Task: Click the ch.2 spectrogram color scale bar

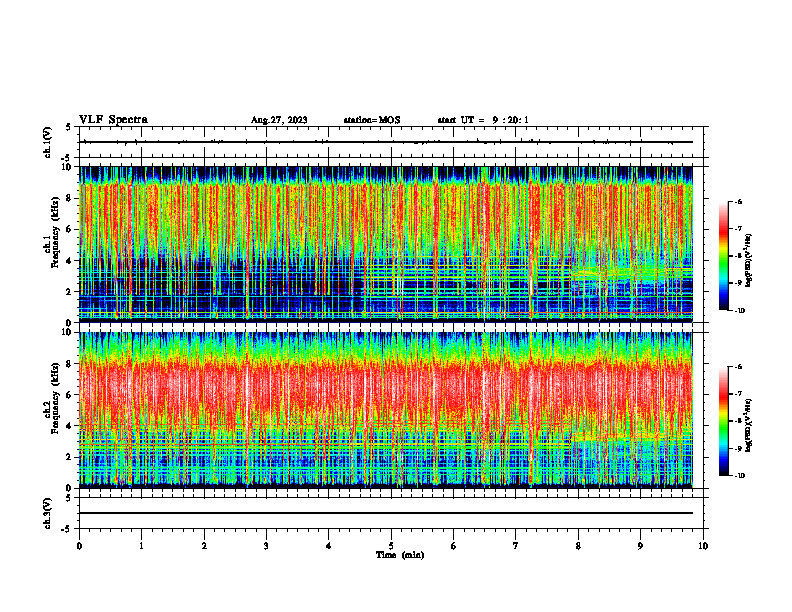Action: [724, 421]
